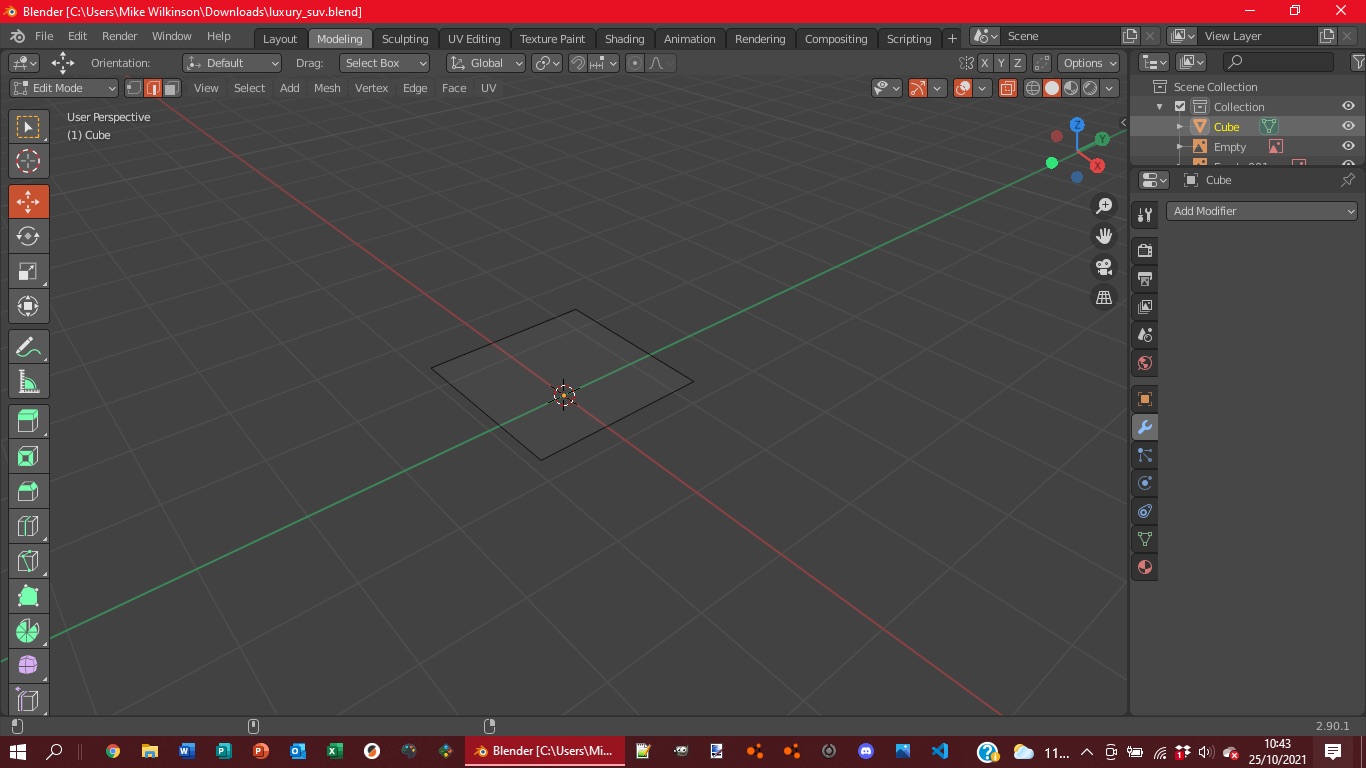Image resolution: width=1366 pixels, height=768 pixels.
Task: Select the Move tool in the toolbar
Action: tap(28, 201)
